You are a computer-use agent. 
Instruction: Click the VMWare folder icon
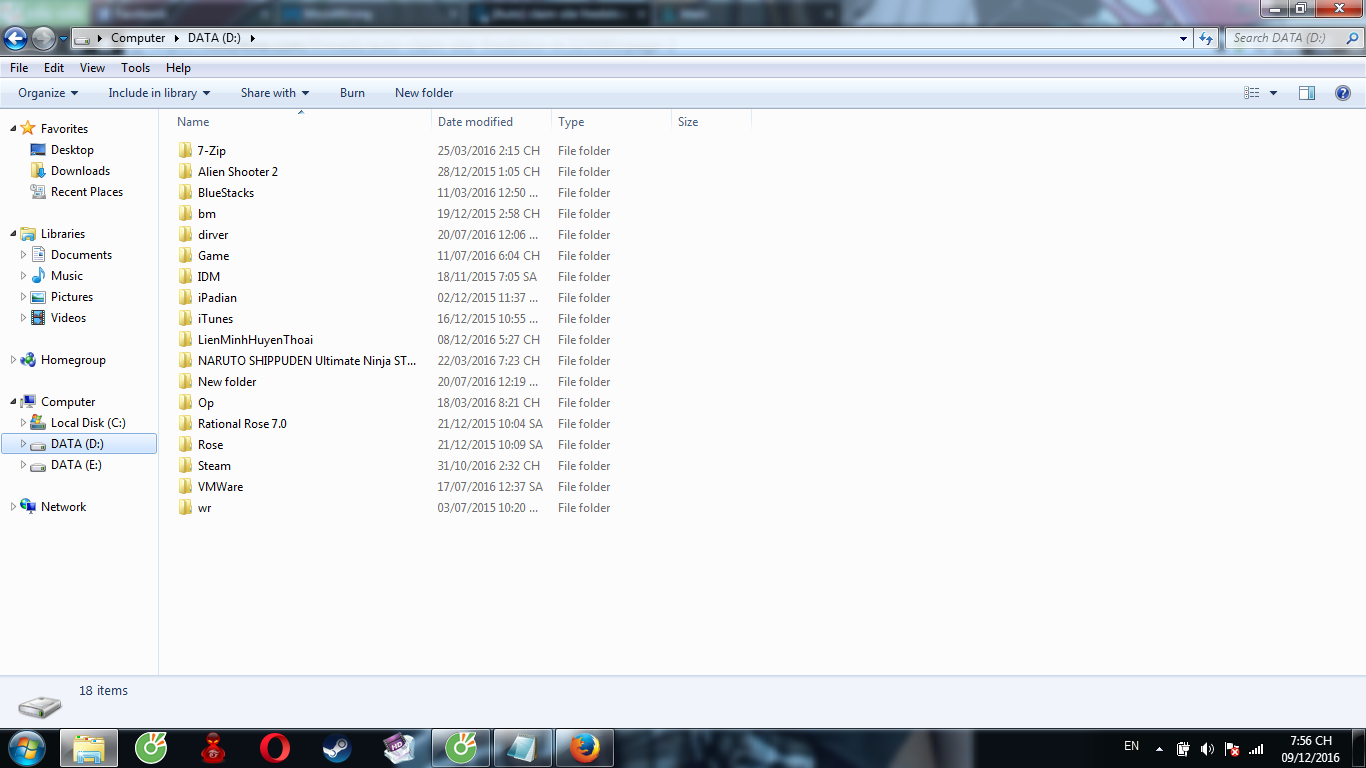point(185,487)
